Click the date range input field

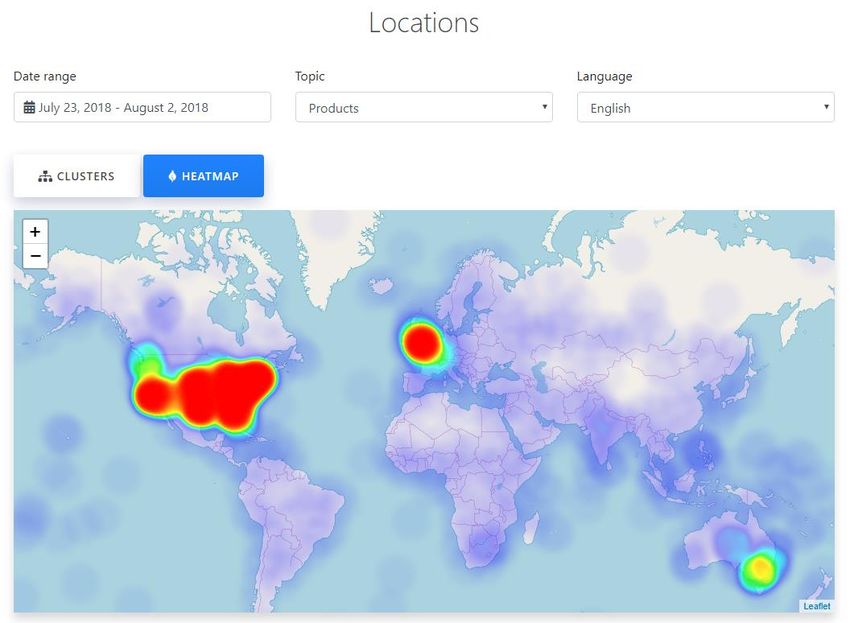click(142, 107)
